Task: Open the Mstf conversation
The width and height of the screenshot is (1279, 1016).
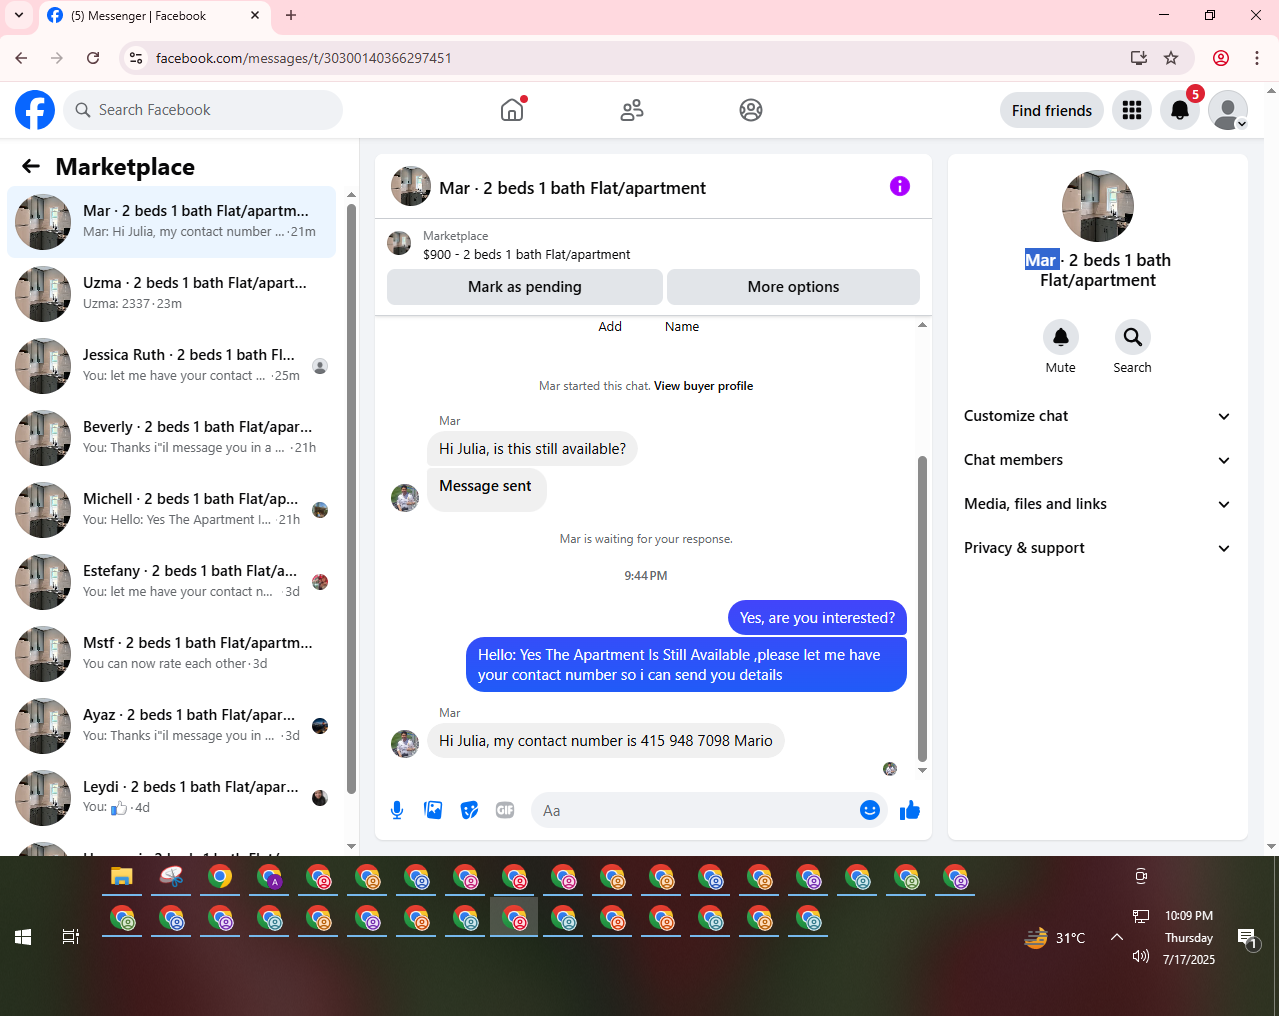Action: [x=172, y=654]
